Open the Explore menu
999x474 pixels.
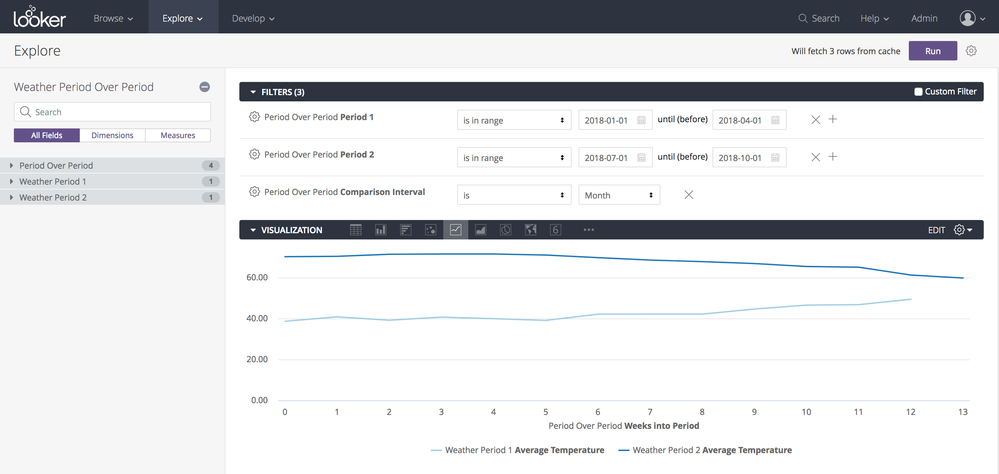(183, 18)
